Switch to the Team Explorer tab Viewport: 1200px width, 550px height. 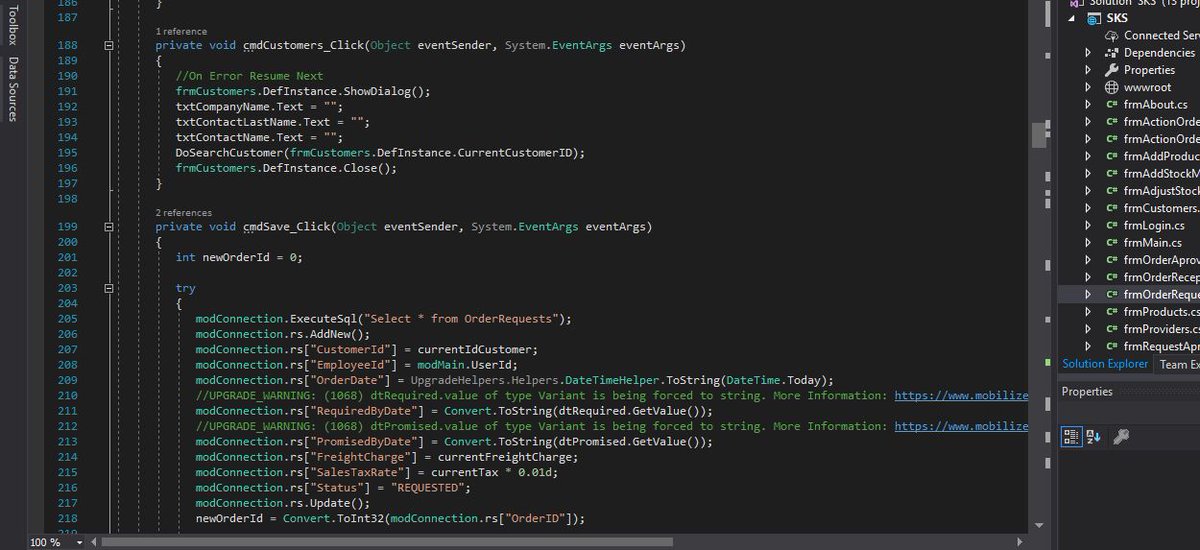pyautogui.click(x=1179, y=364)
